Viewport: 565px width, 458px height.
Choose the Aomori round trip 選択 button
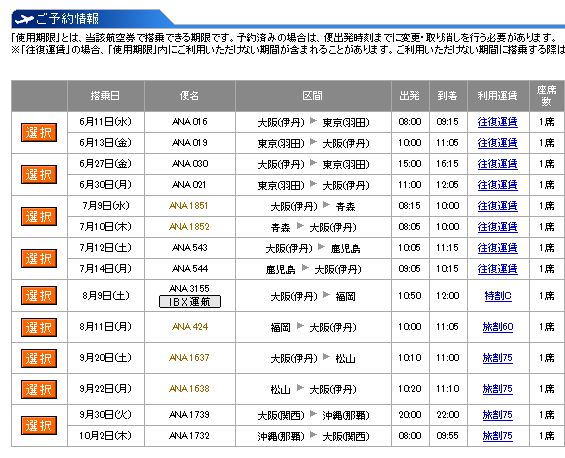39,217
